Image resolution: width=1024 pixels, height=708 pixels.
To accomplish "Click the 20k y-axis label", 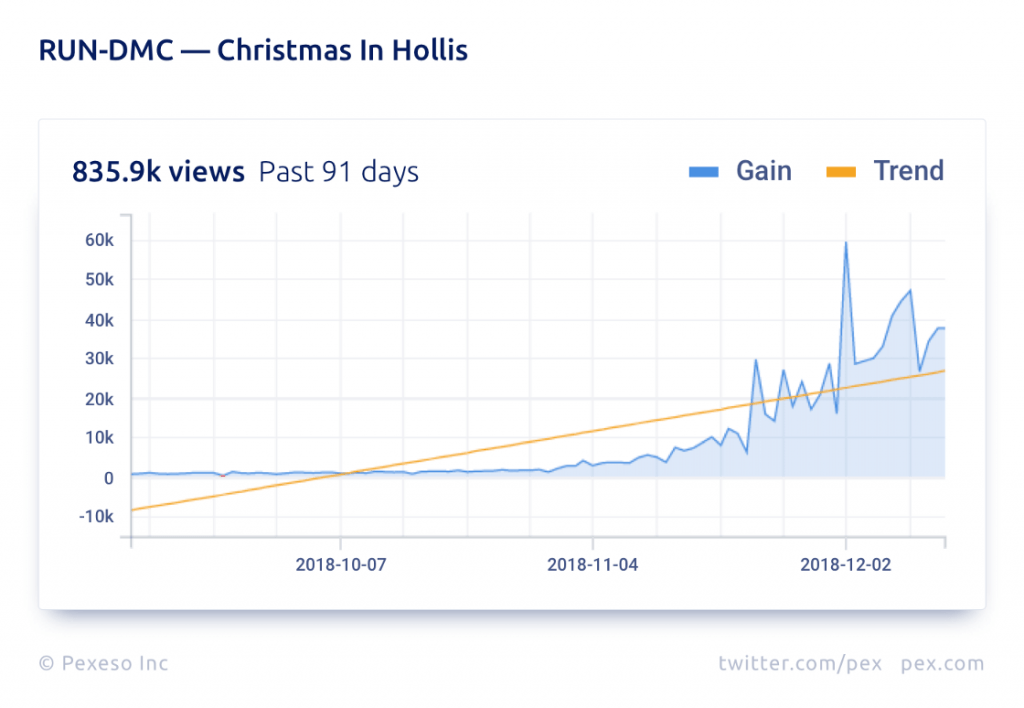I will 98,399.
